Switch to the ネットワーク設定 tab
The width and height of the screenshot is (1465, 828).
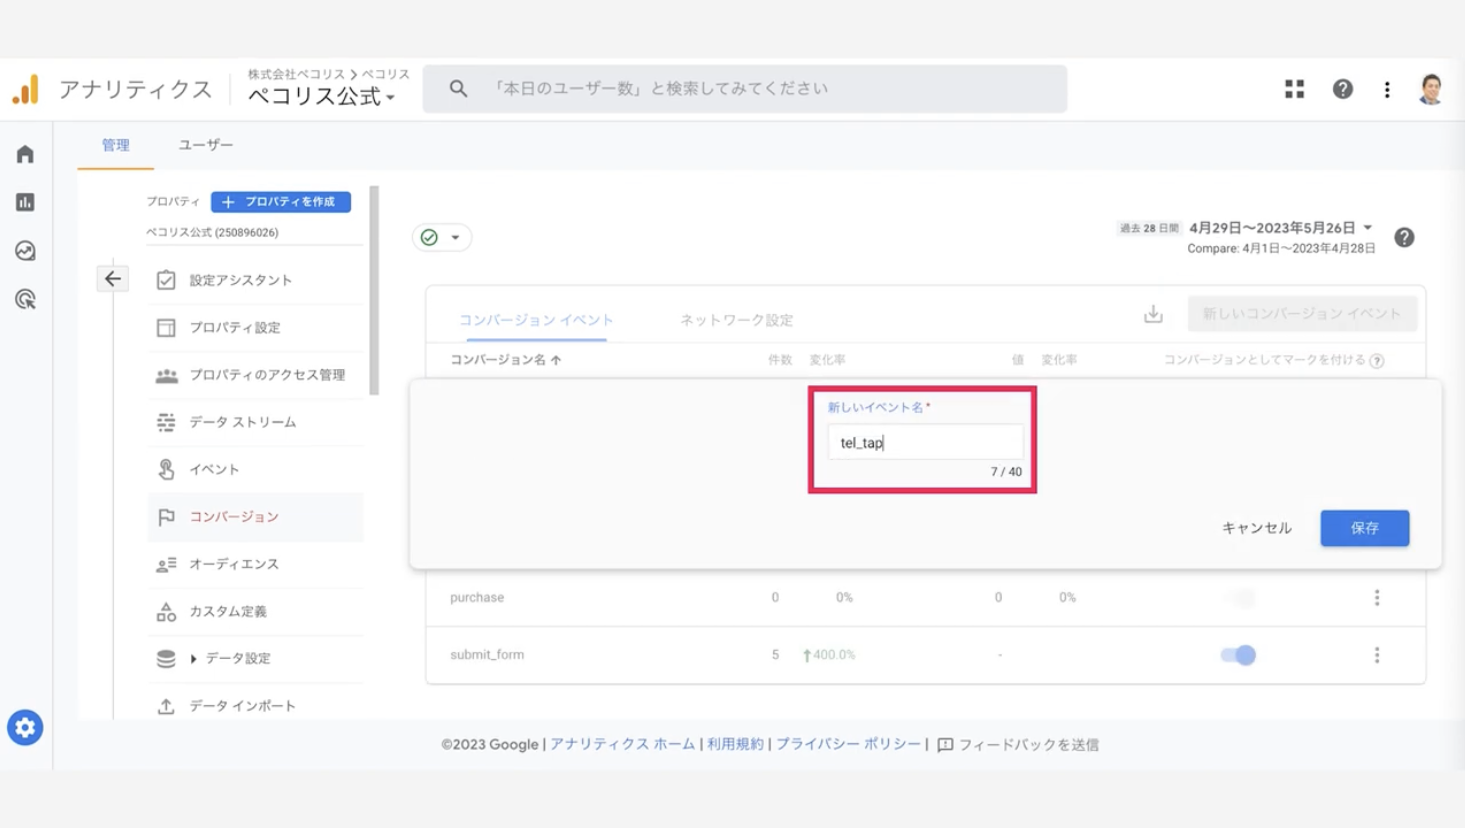737,320
